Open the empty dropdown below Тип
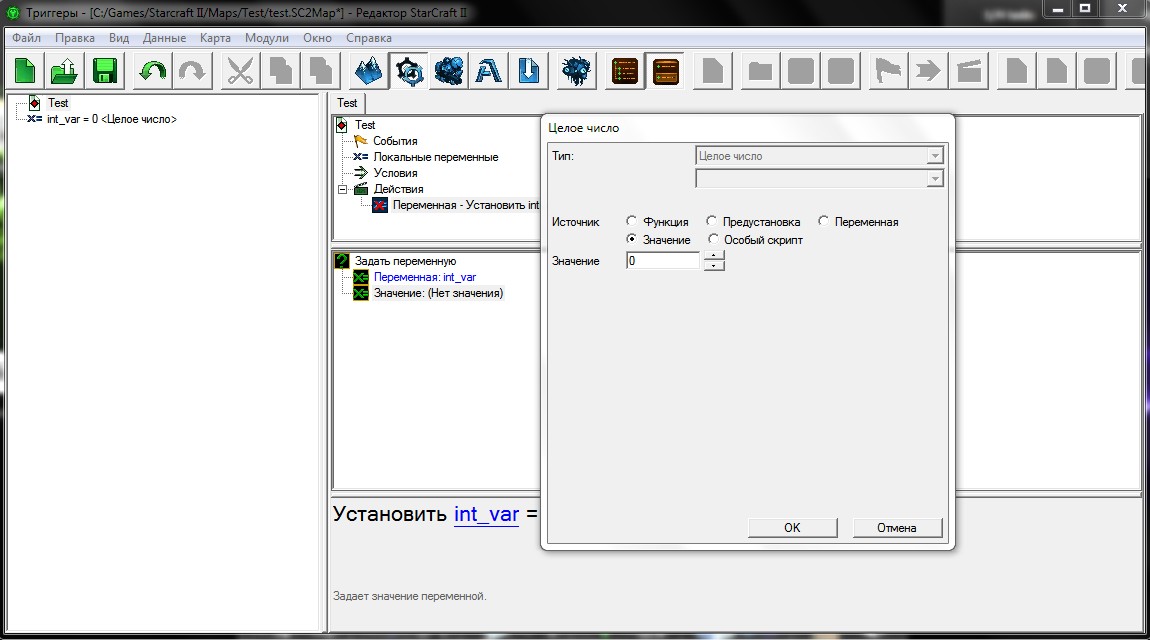Screen dimensions: 1150x640 coord(819,179)
